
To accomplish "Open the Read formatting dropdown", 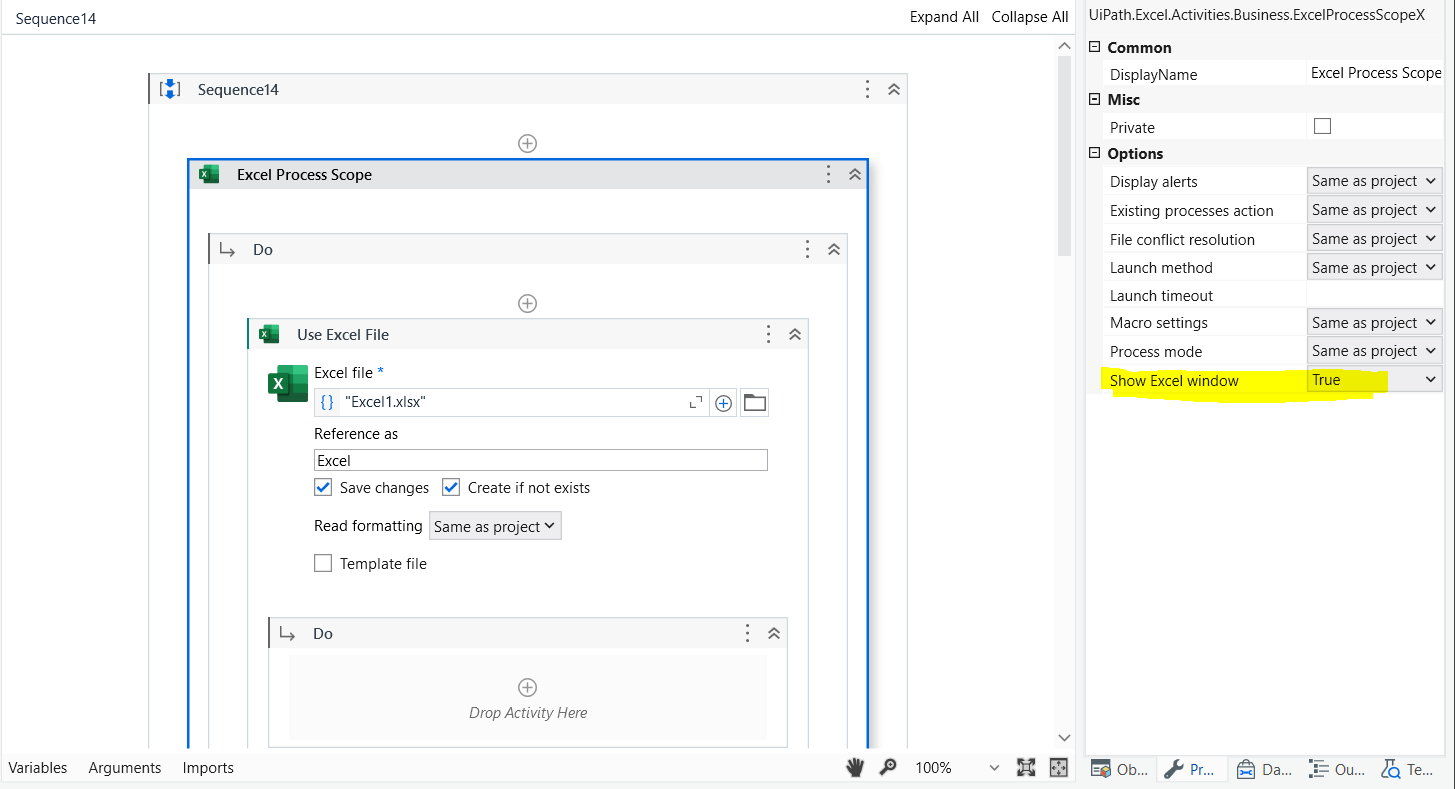I will (x=495, y=525).
